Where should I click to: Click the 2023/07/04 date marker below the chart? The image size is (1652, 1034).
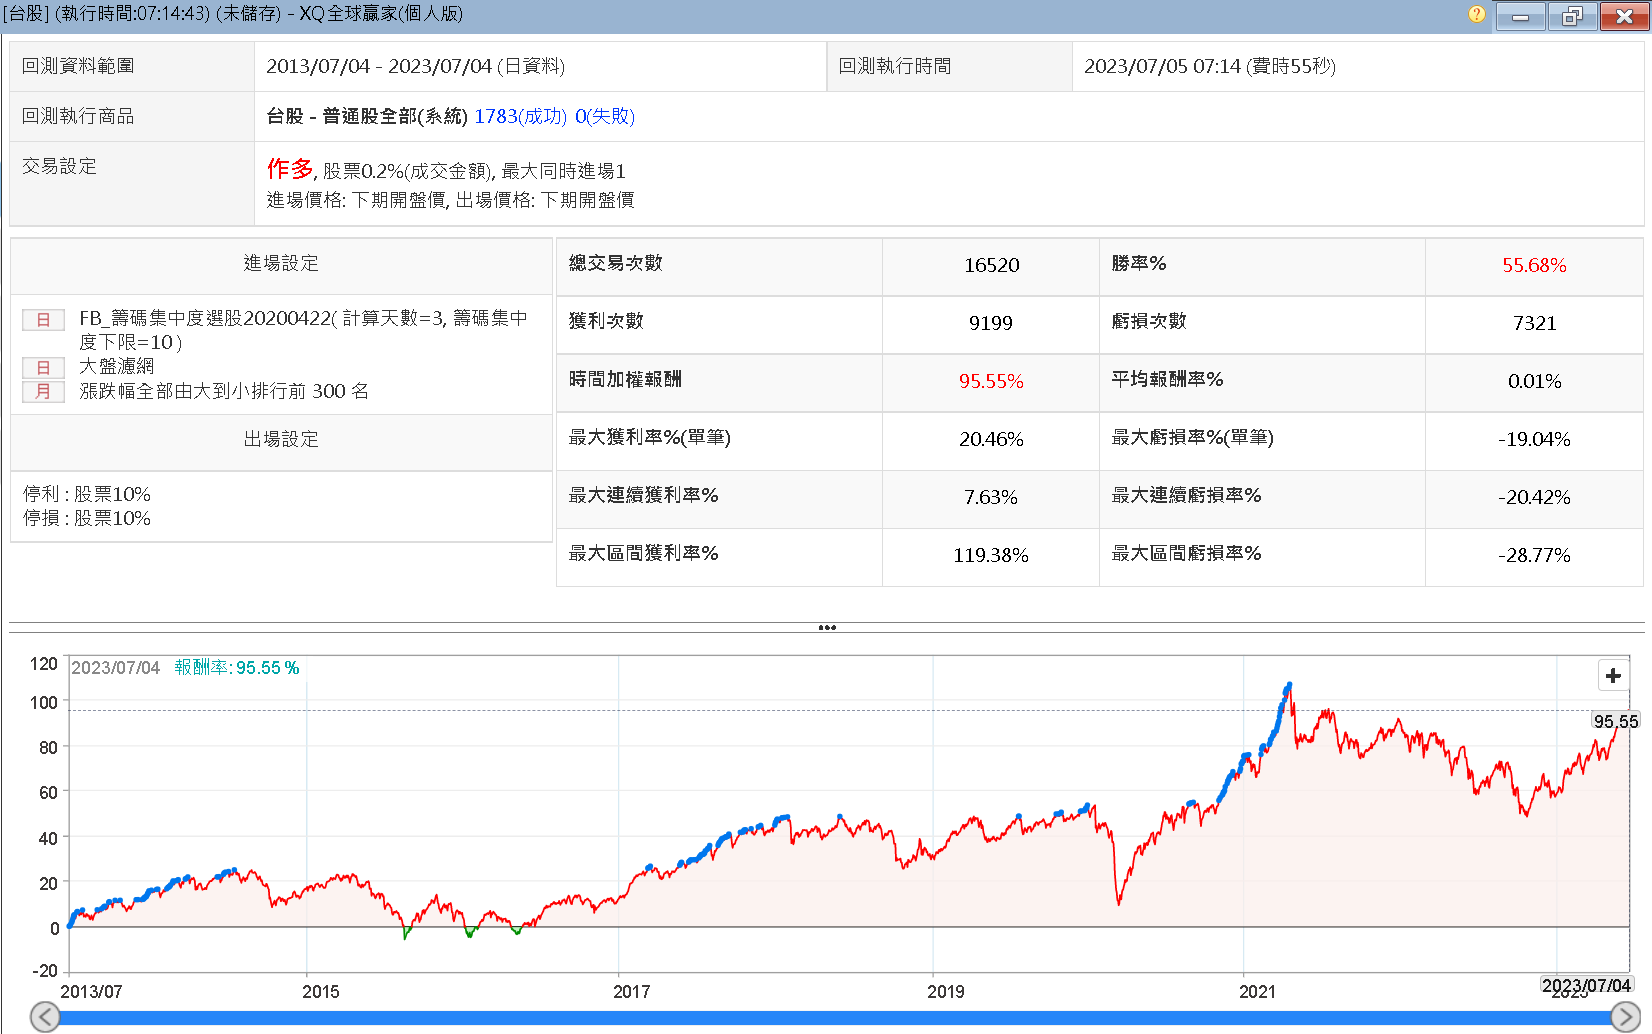[x=1587, y=984]
